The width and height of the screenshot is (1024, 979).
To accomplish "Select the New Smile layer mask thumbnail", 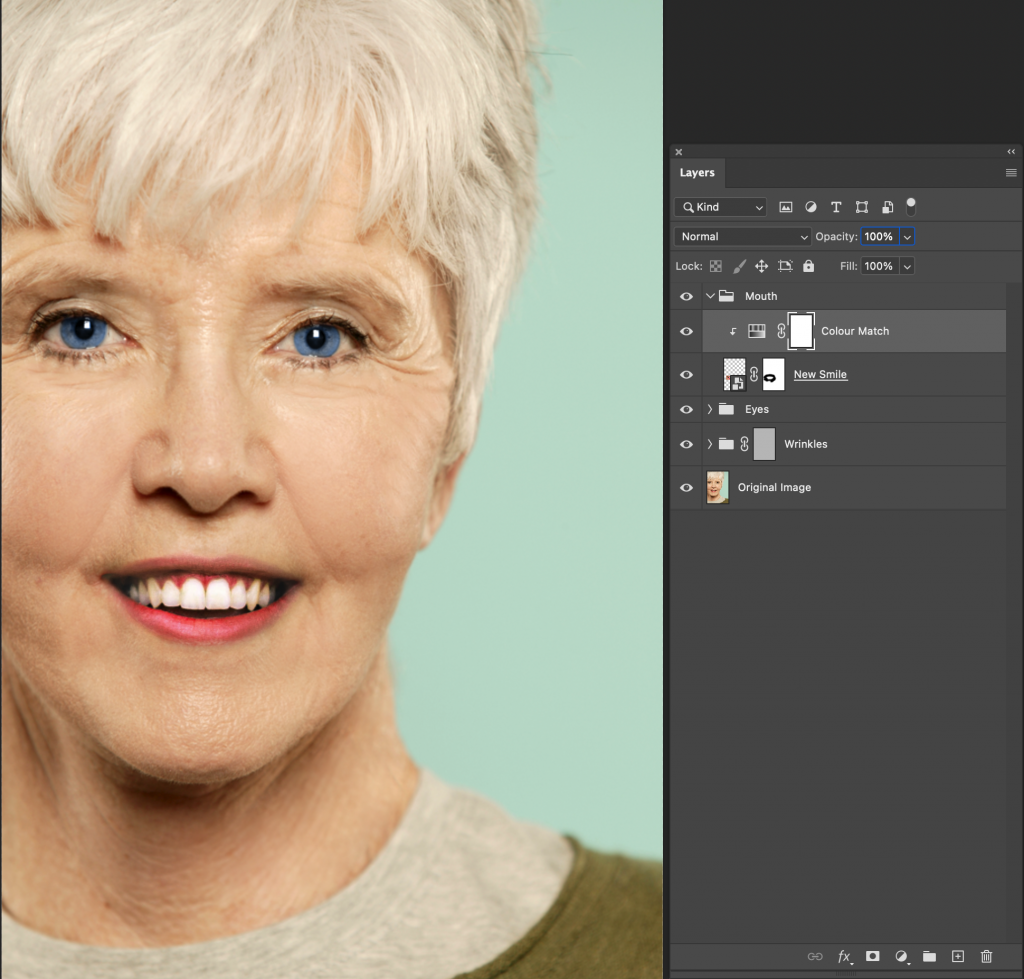I will tap(773, 374).
